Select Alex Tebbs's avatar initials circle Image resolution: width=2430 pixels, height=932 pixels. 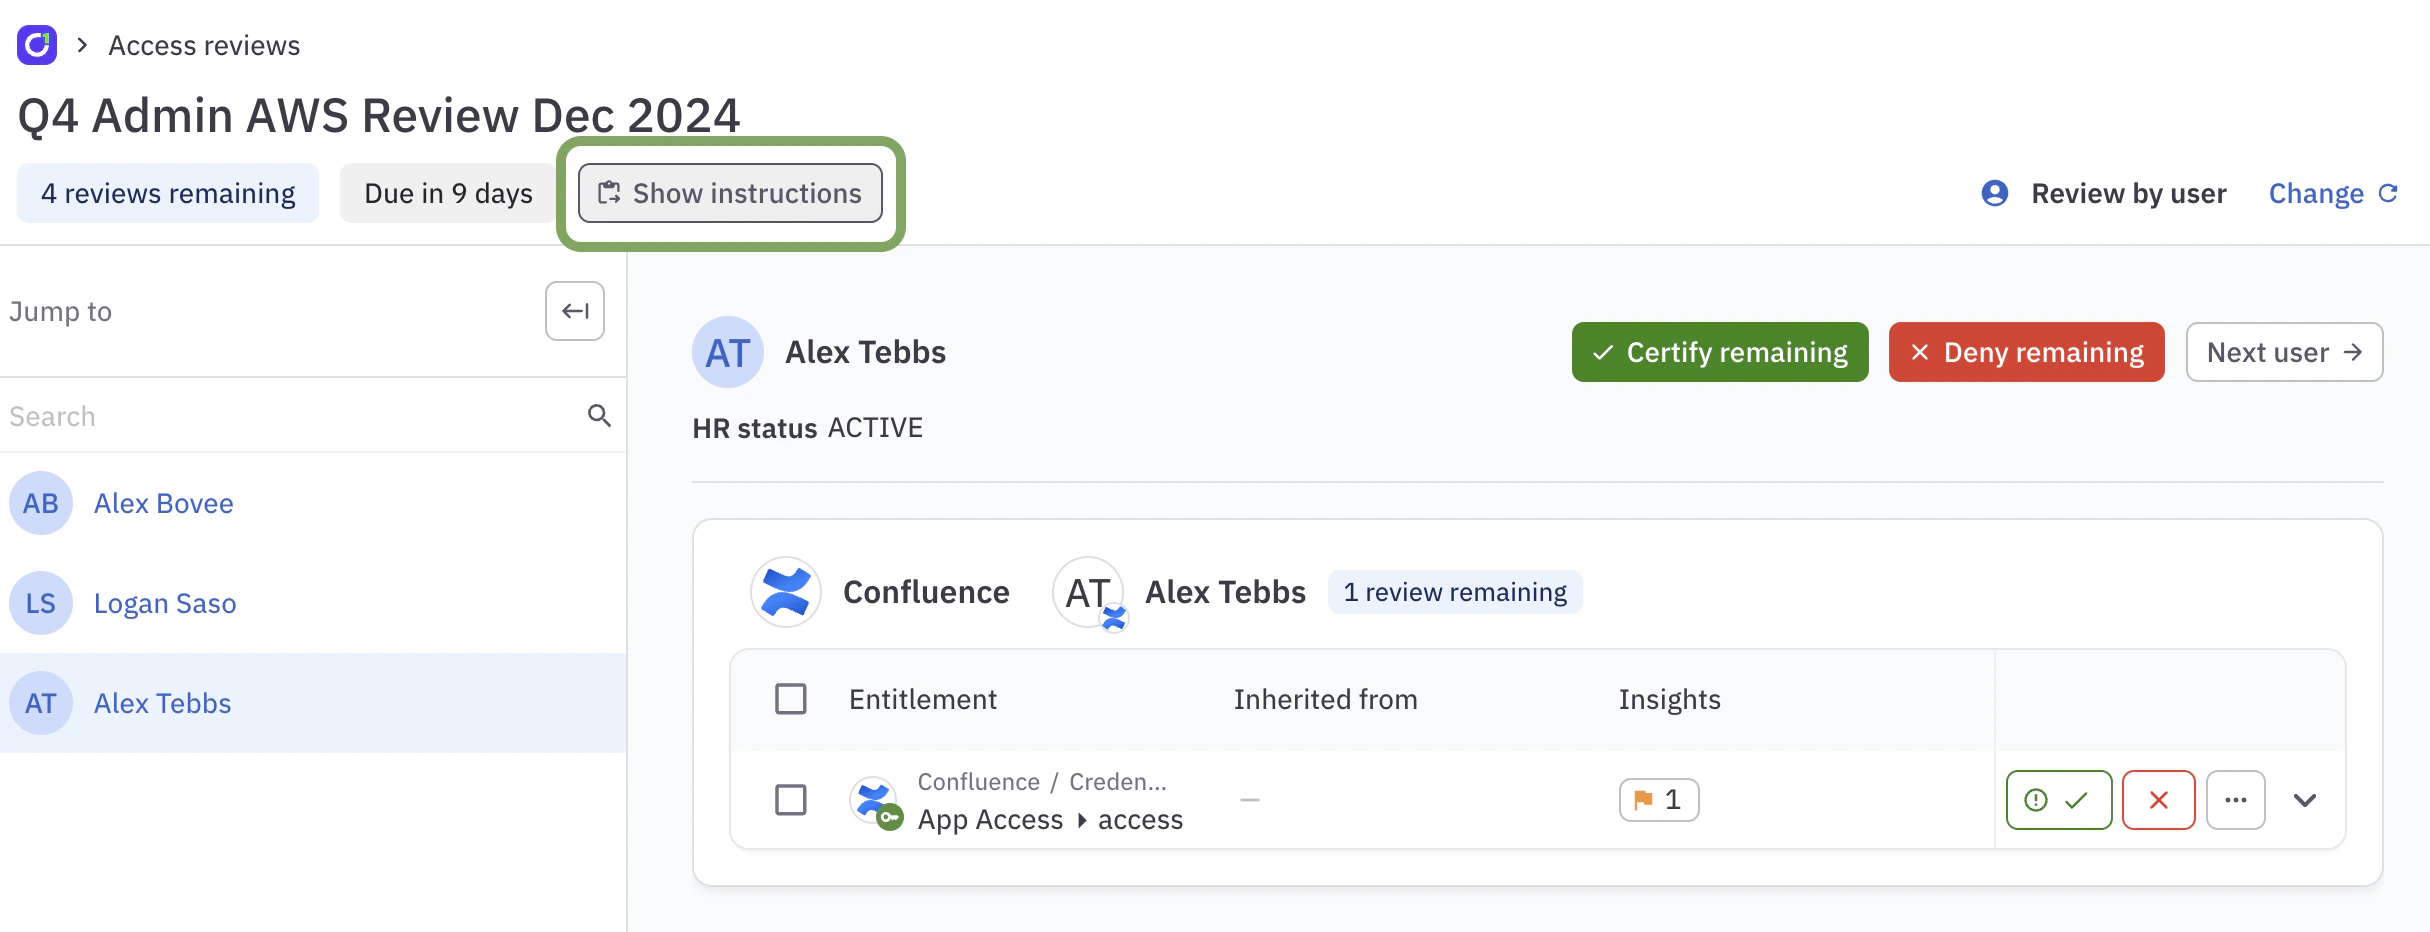tap(727, 351)
